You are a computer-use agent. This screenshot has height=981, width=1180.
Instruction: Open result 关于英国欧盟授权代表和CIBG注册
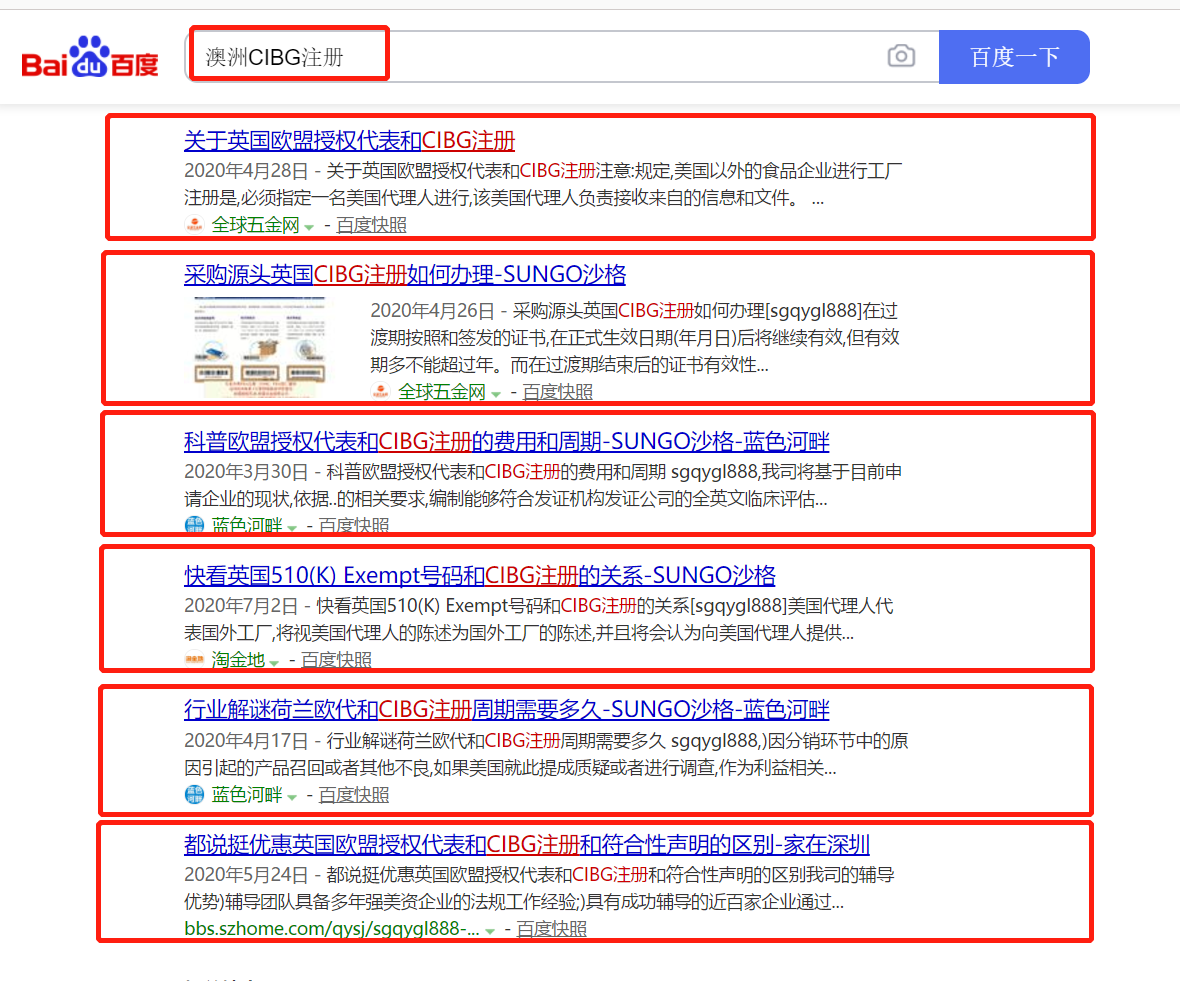click(349, 140)
